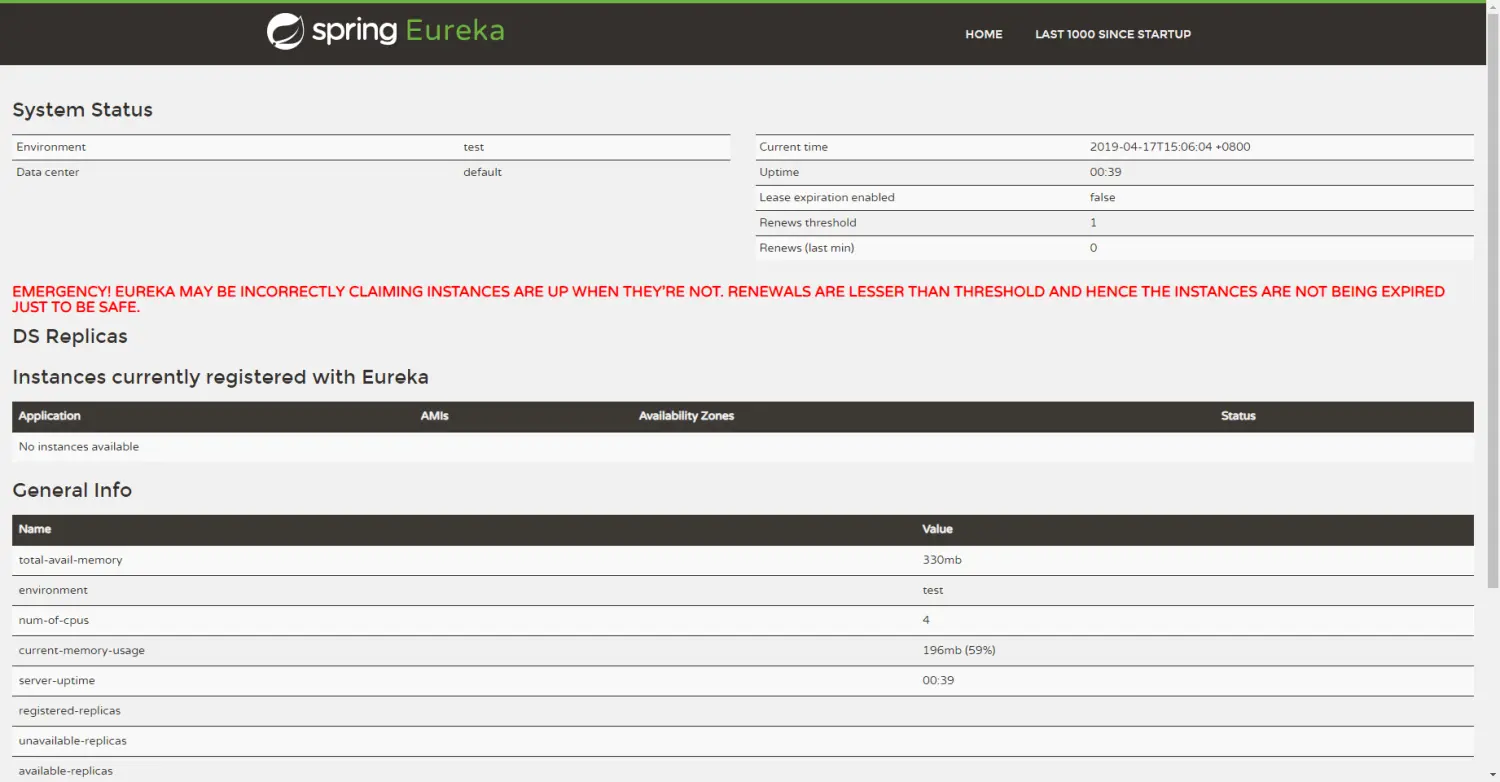Viewport: 1500px width, 782px height.
Task: Click the red EMERGENCY warning message
Action: (728, 299)
